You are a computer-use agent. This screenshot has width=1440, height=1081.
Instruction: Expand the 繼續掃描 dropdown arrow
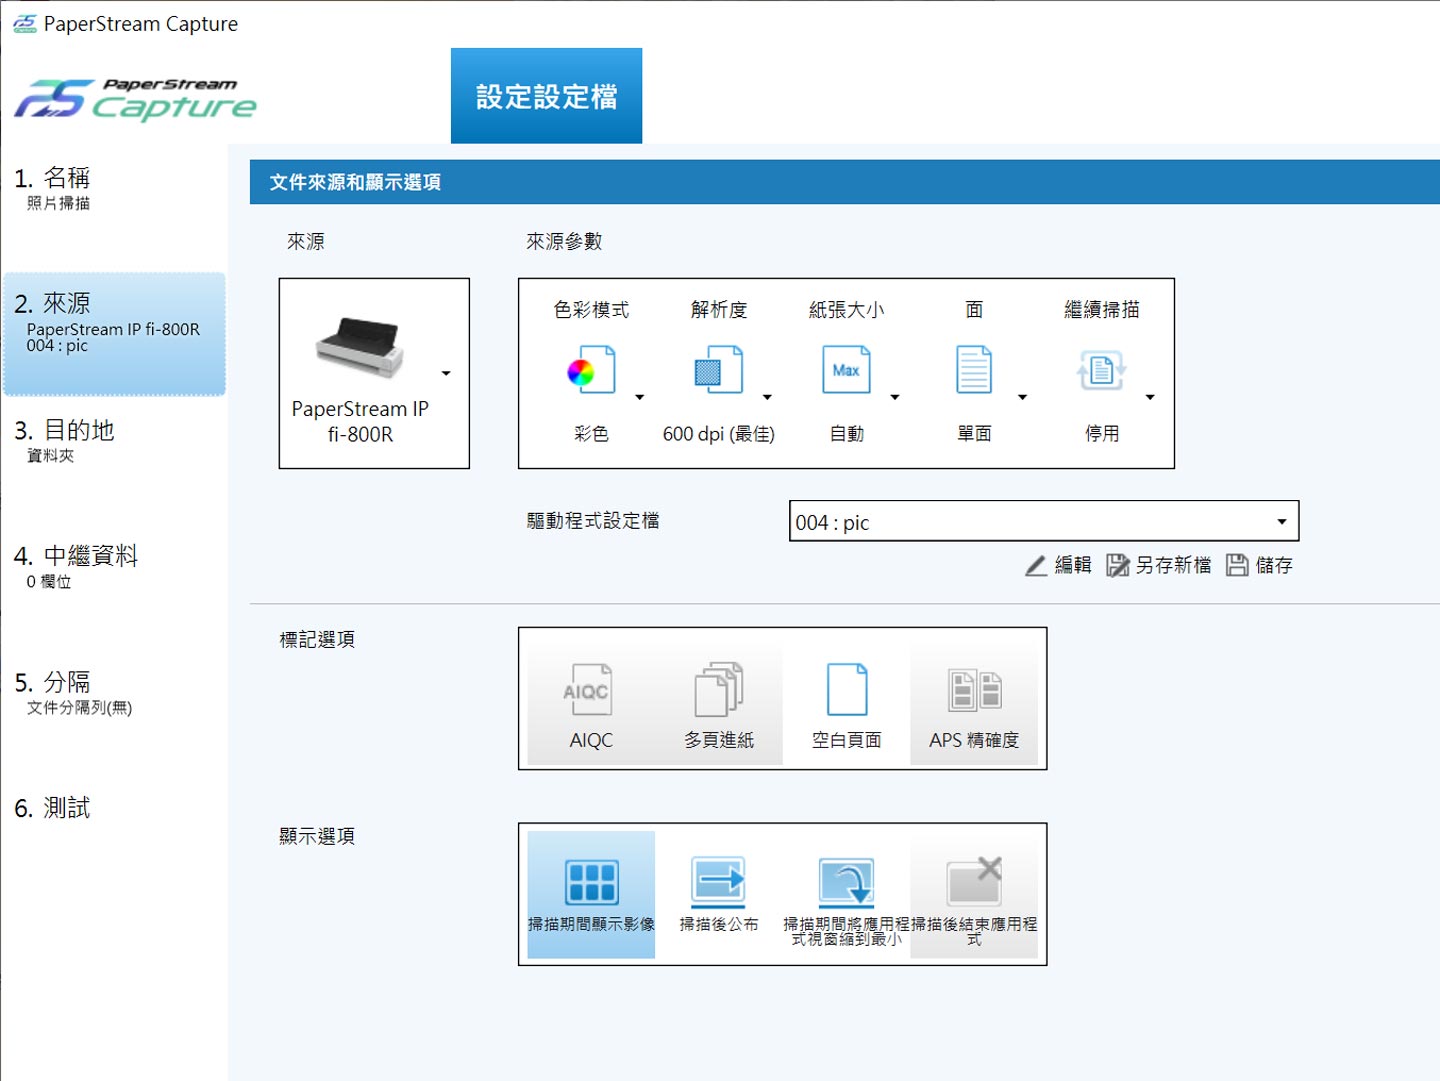(x=1150, y=398)
